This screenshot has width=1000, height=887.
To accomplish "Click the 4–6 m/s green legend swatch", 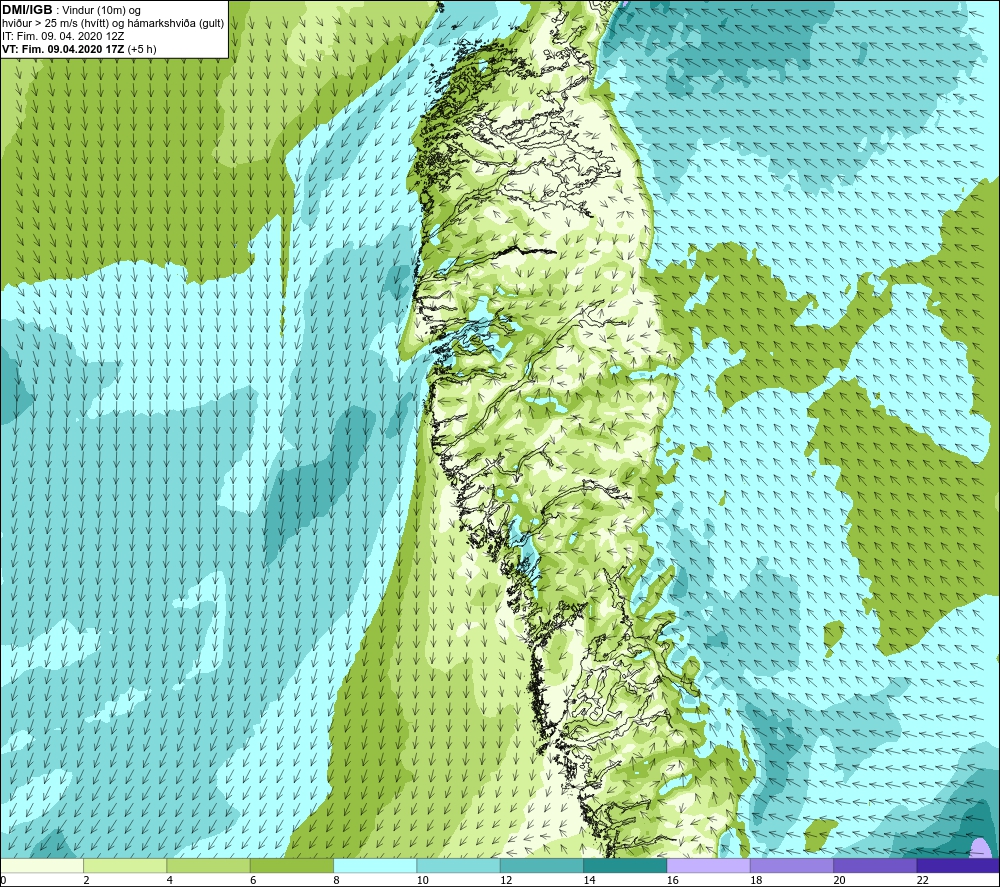I will tap(209, 865).
